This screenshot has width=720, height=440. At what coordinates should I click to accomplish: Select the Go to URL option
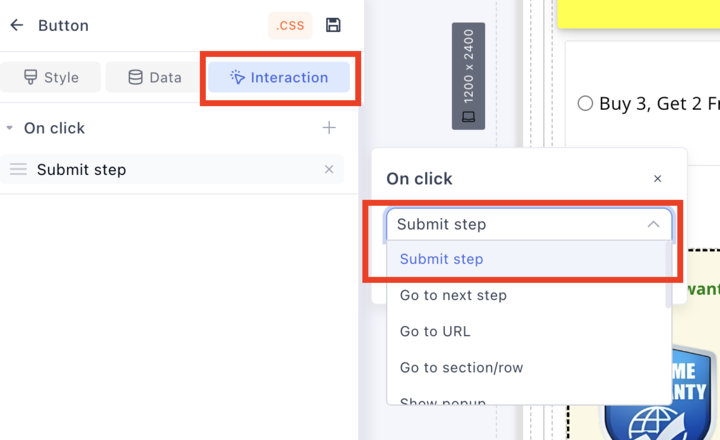coord(435,331)
